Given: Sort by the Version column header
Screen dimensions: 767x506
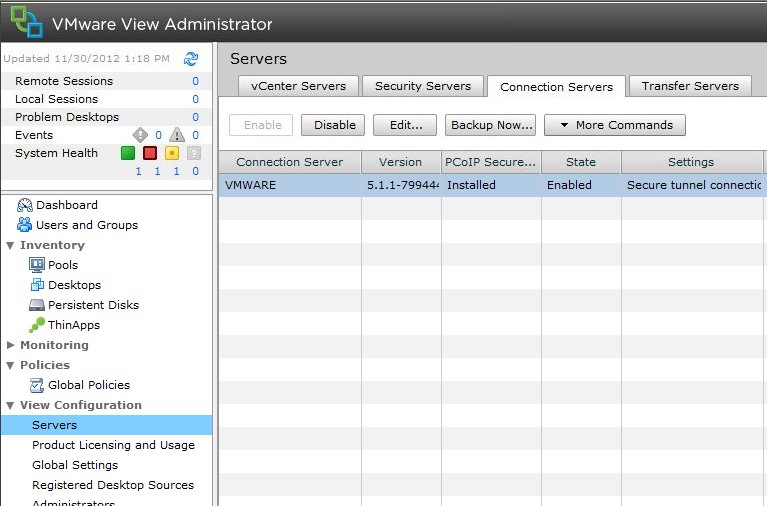Looking at the screenshot, I should pyautogui.click(x=401, y=162).
